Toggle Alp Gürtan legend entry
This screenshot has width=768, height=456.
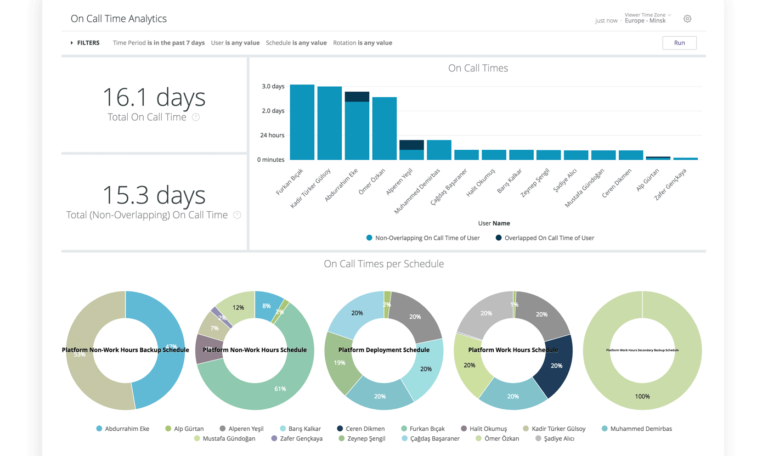185,429
